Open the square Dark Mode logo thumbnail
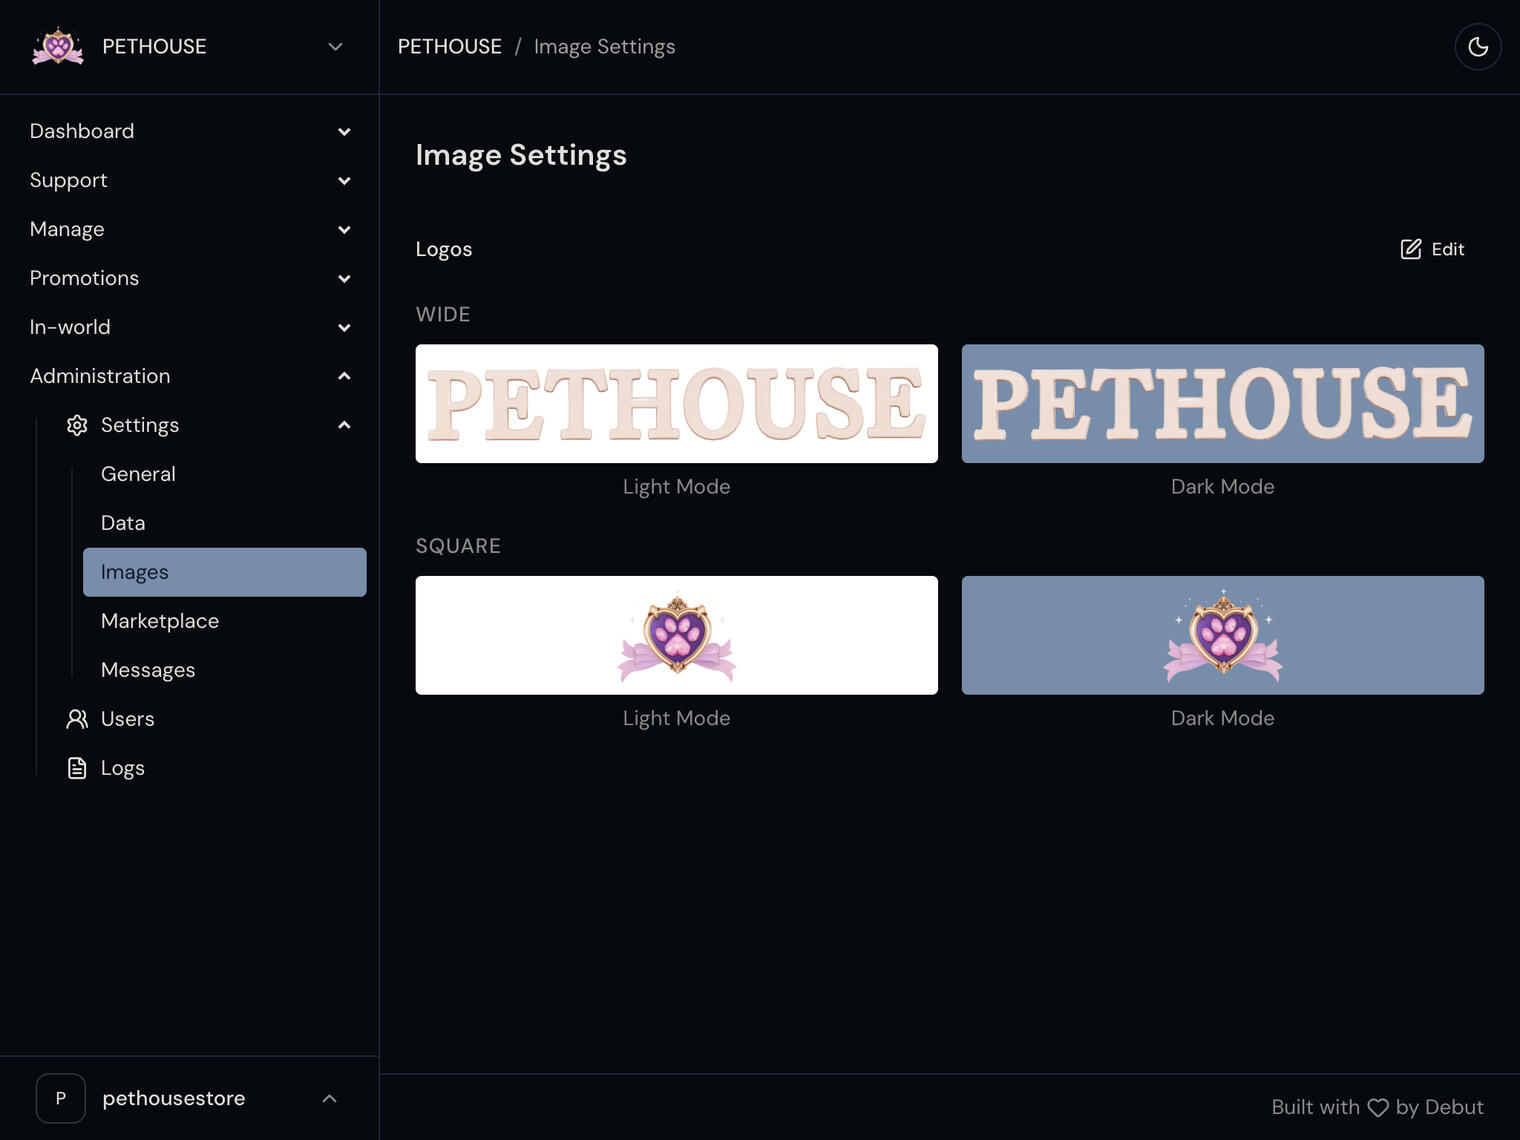Image resolution: width=1520 pixels, height=1140 pixels. point(1223,635)
